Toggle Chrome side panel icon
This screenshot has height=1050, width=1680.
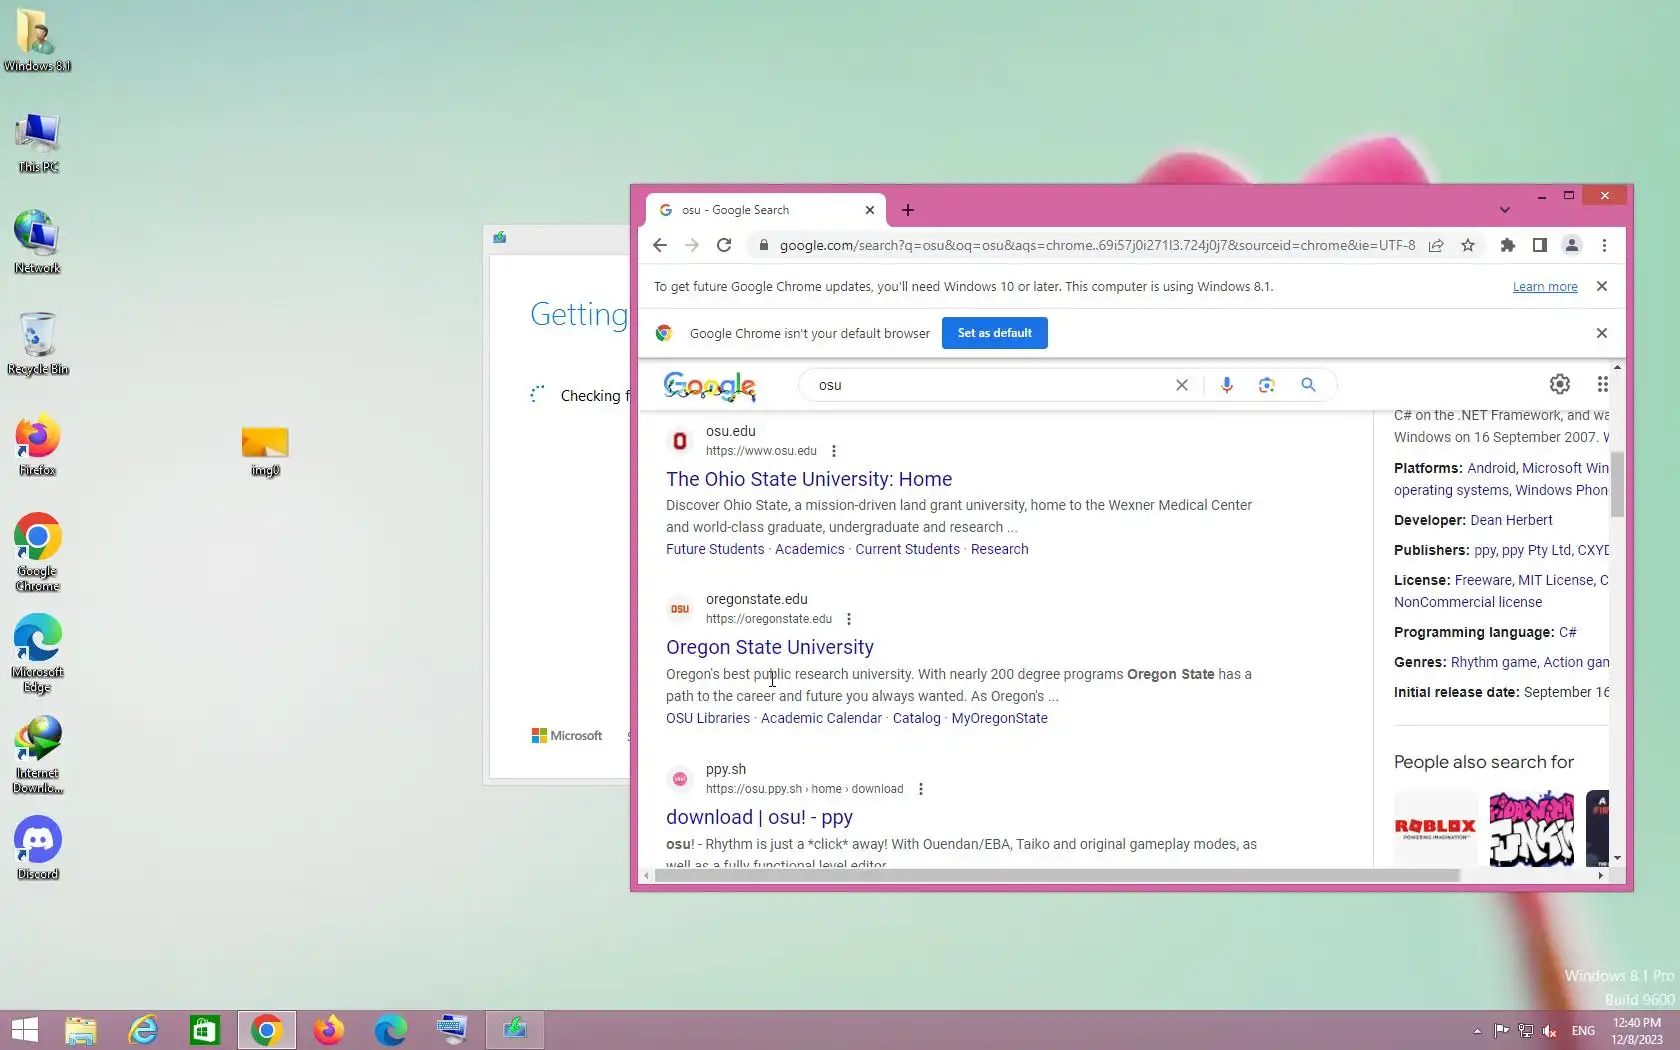pyautogui.click(x=1540, y=245)
